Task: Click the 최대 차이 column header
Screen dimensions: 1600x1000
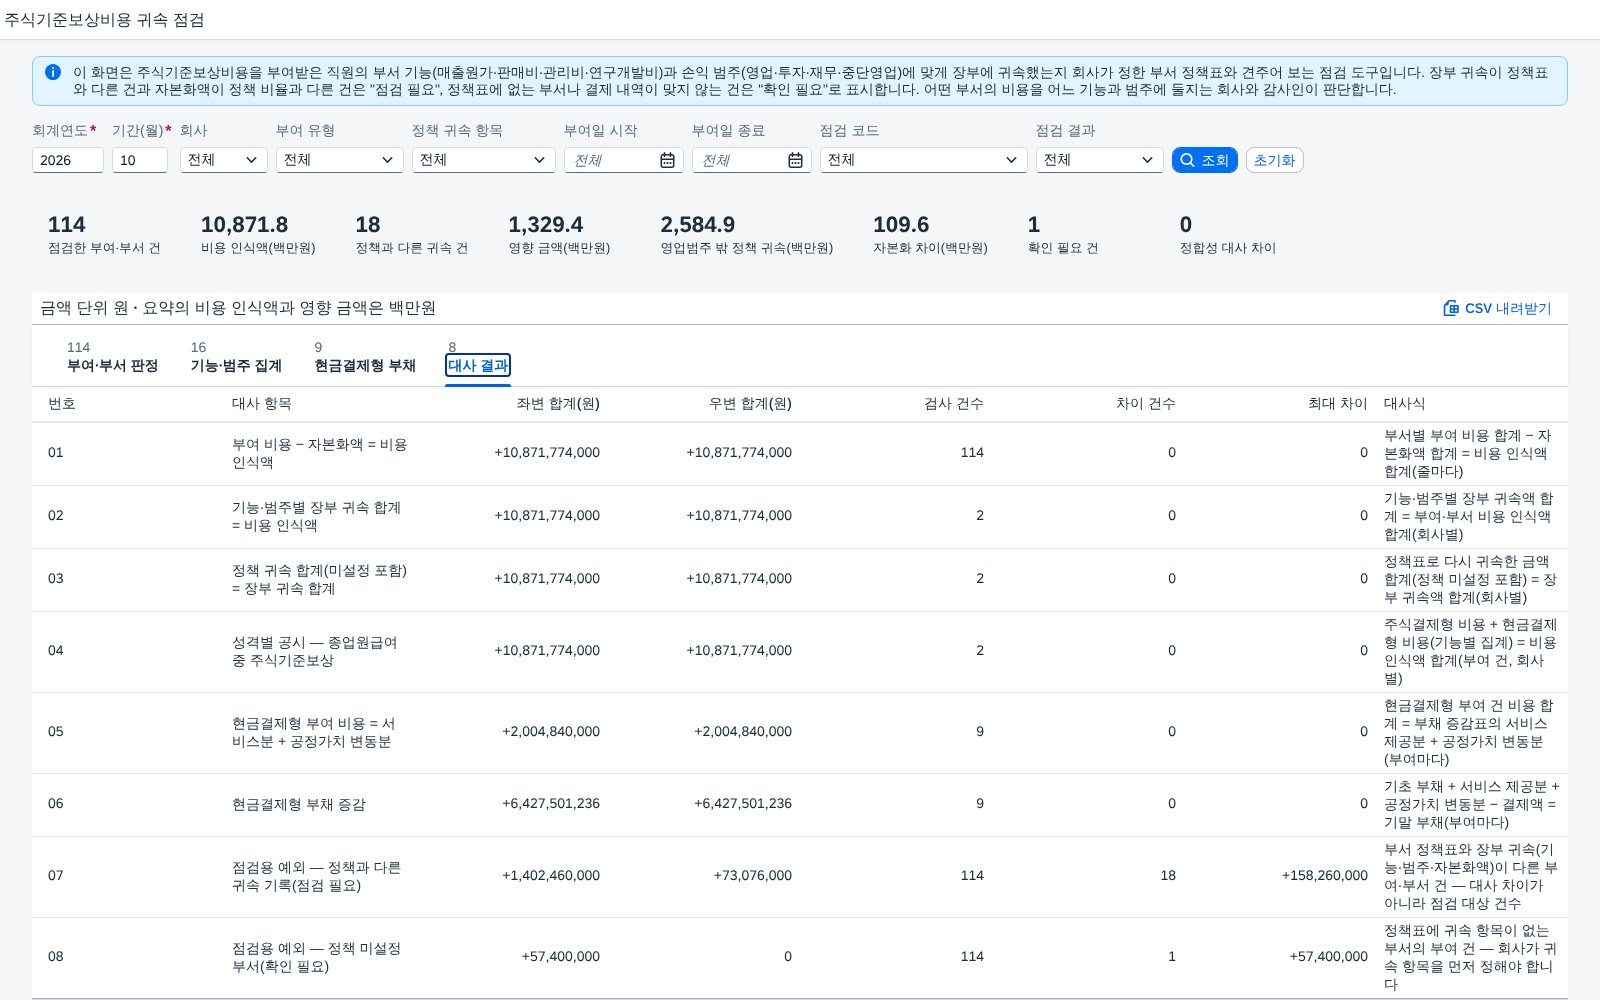Action: tap(1338, 404)
